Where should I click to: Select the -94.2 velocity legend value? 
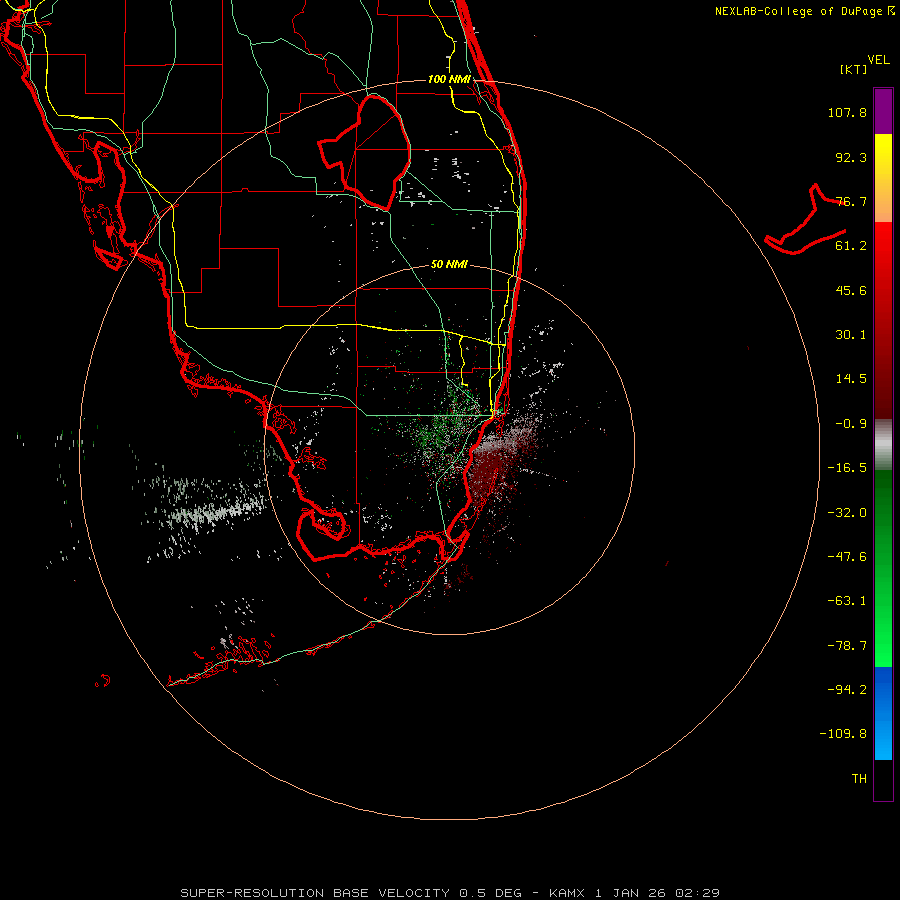point(847,690)
